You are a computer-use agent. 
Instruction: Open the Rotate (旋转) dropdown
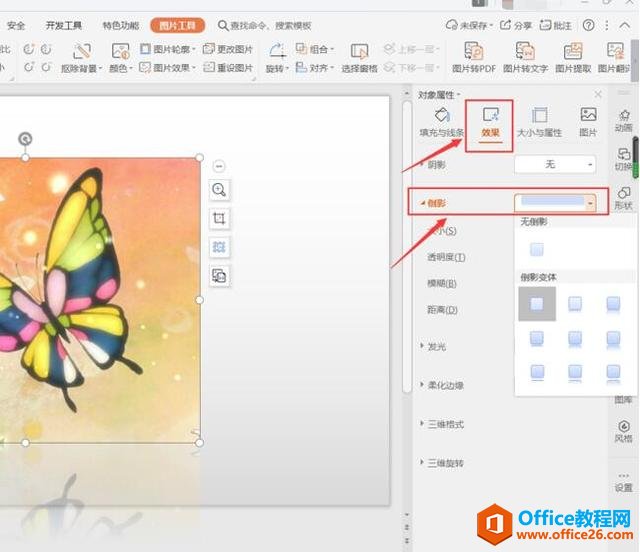point(278,58)
